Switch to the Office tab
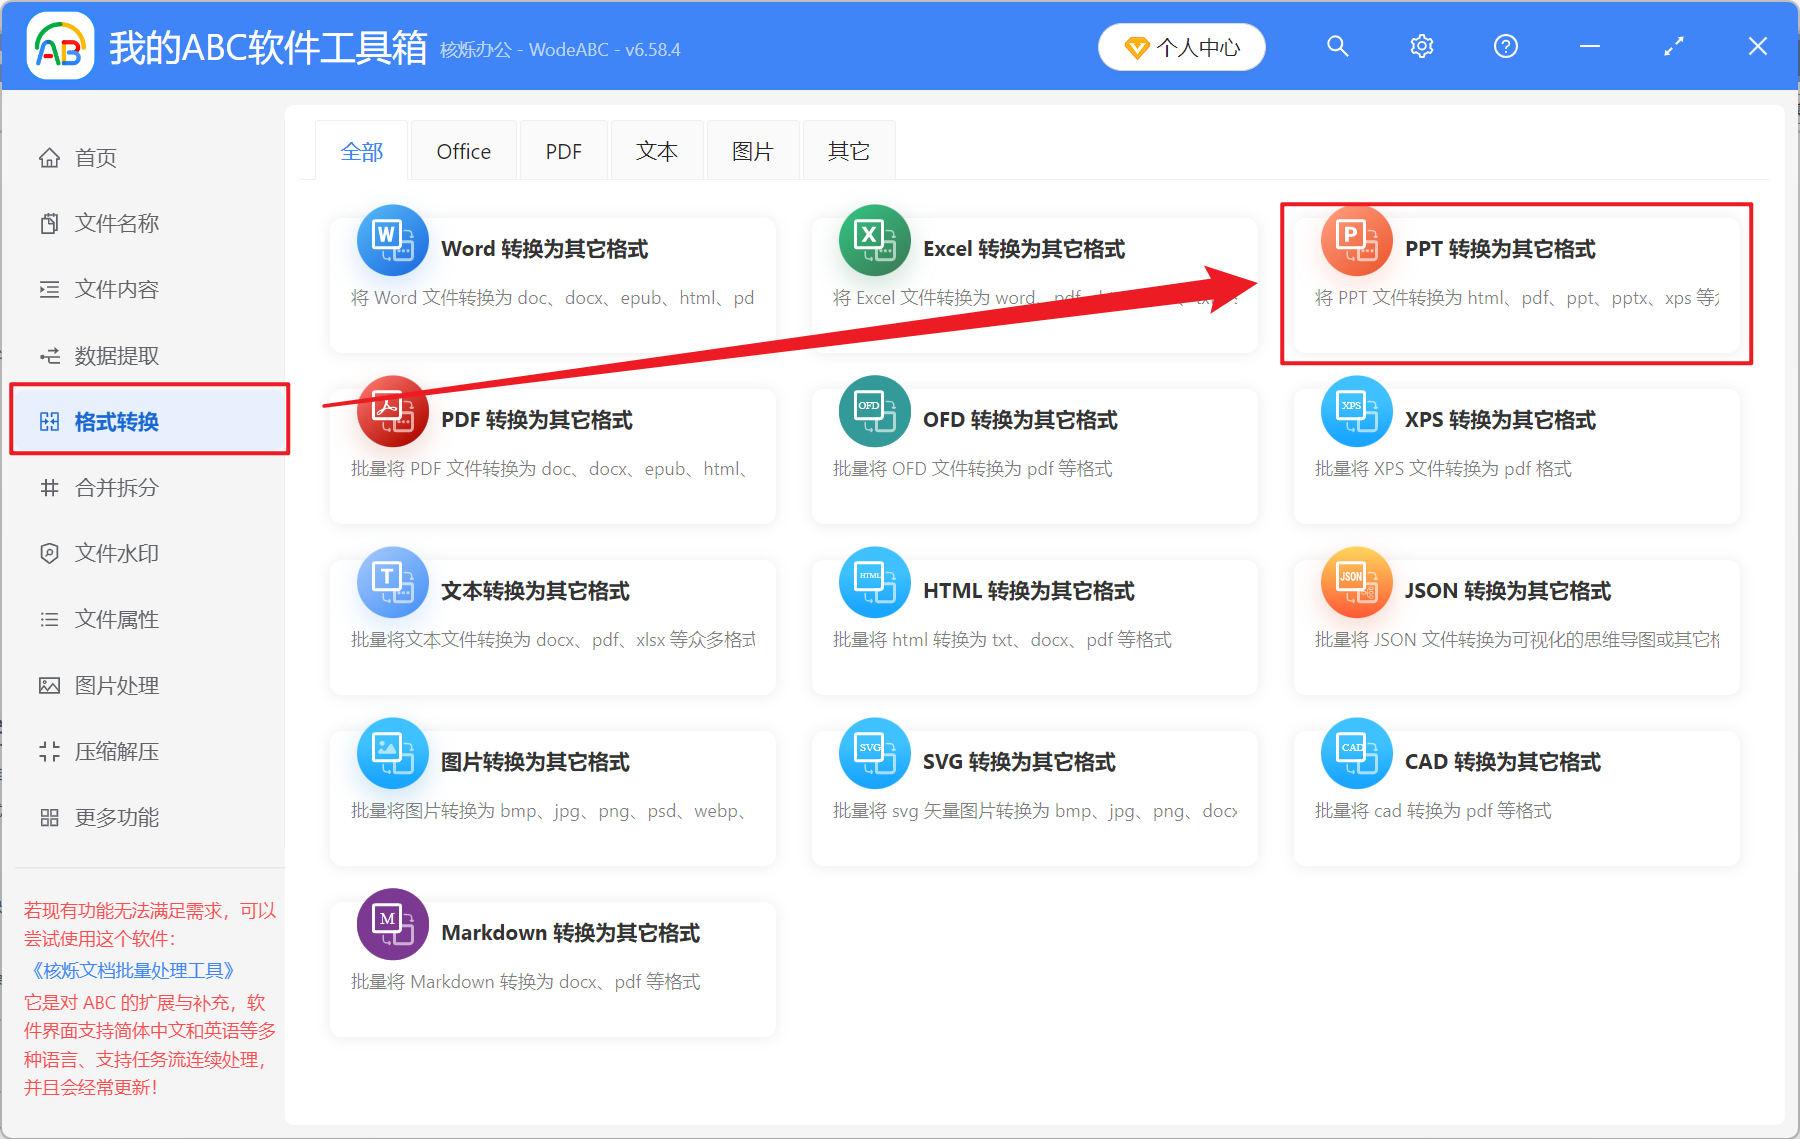Viewport: 1800px width, 1139px height. [463, 150]
